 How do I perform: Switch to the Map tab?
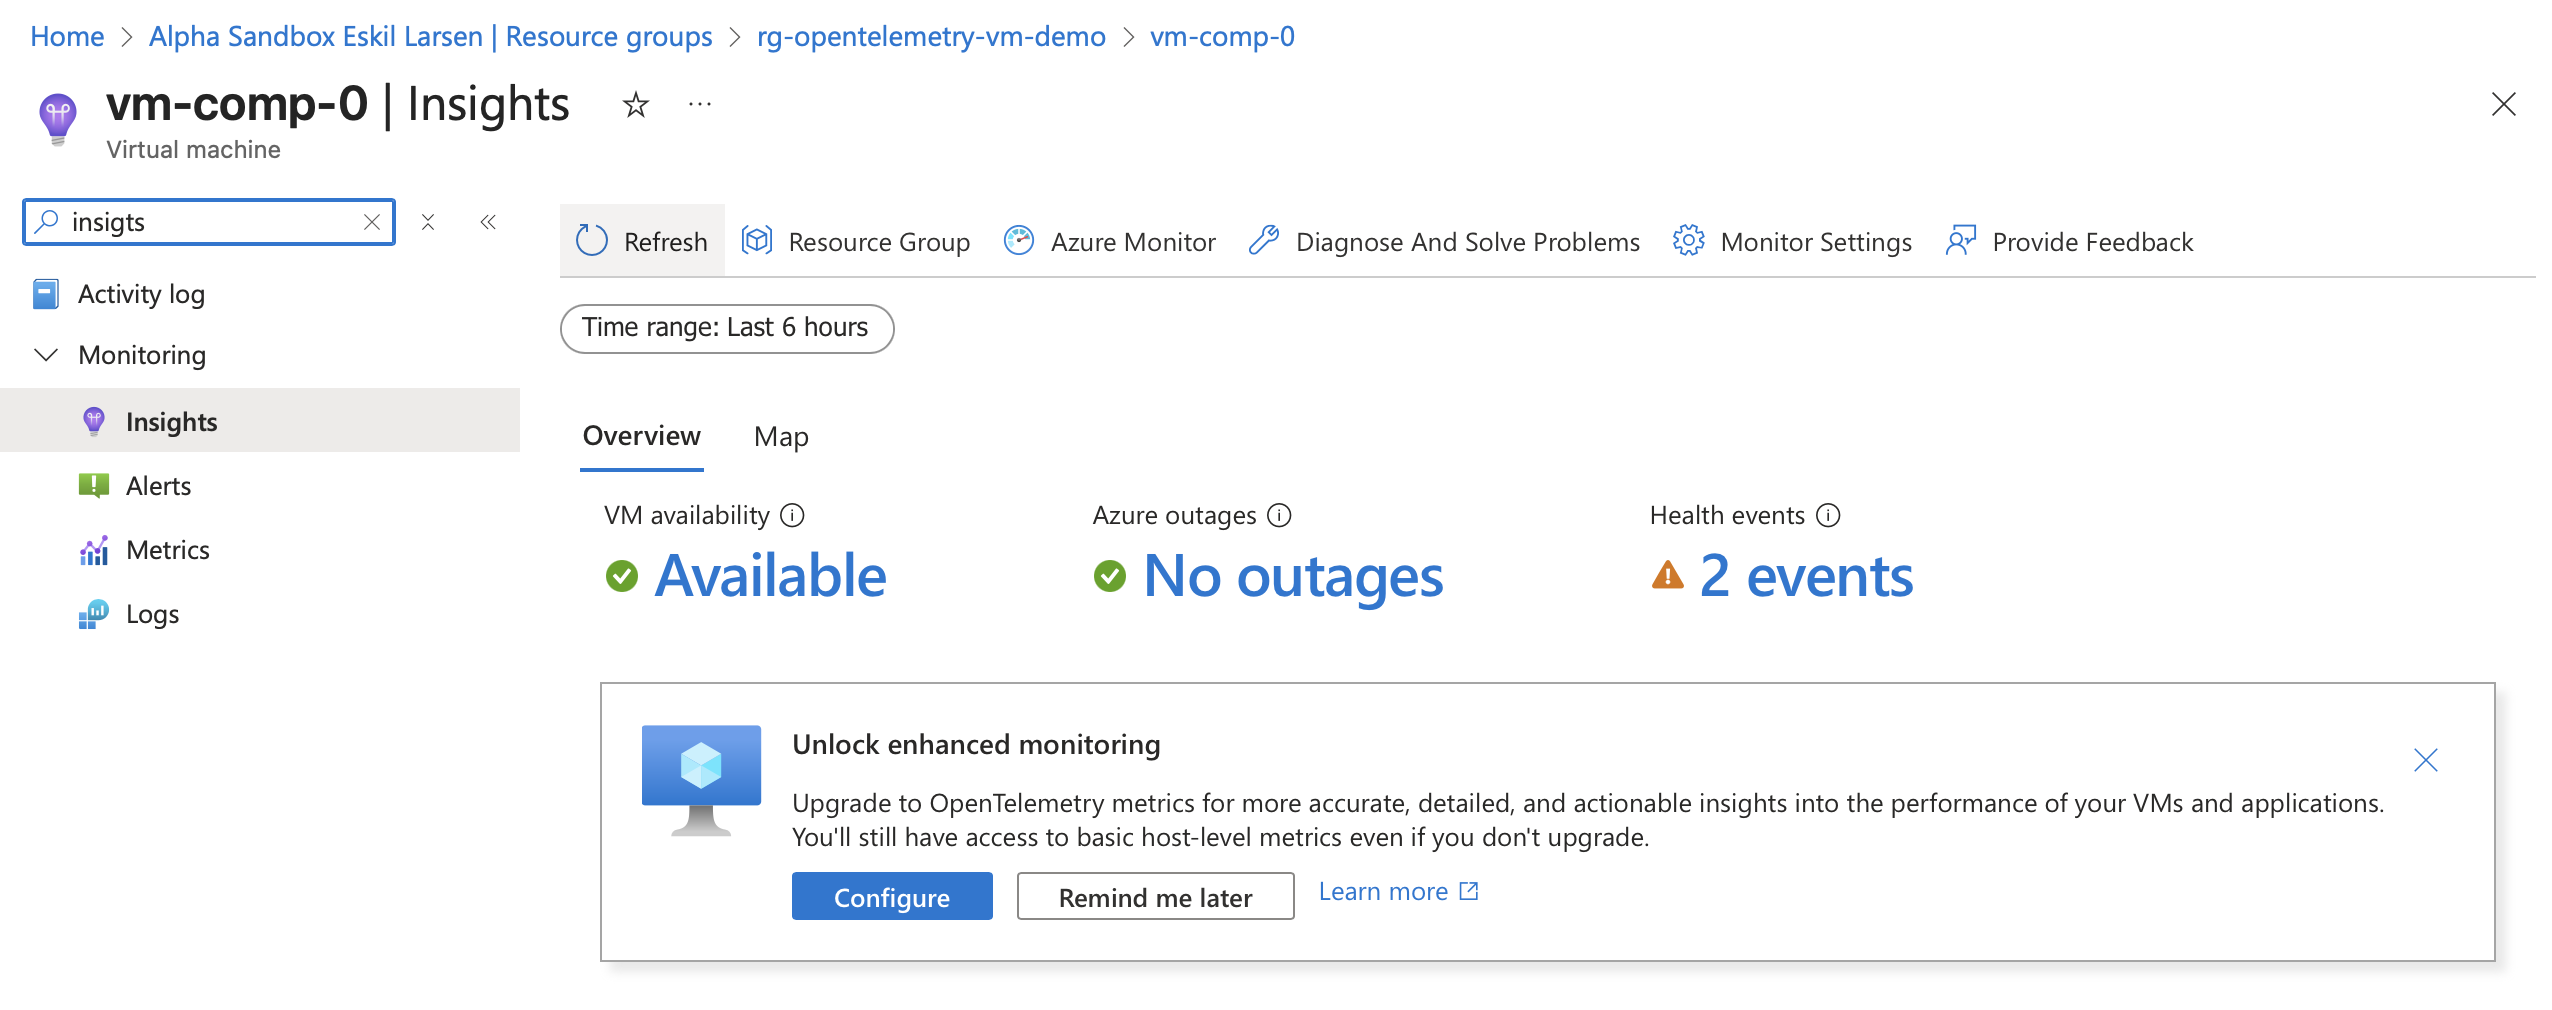click(781, 436)
